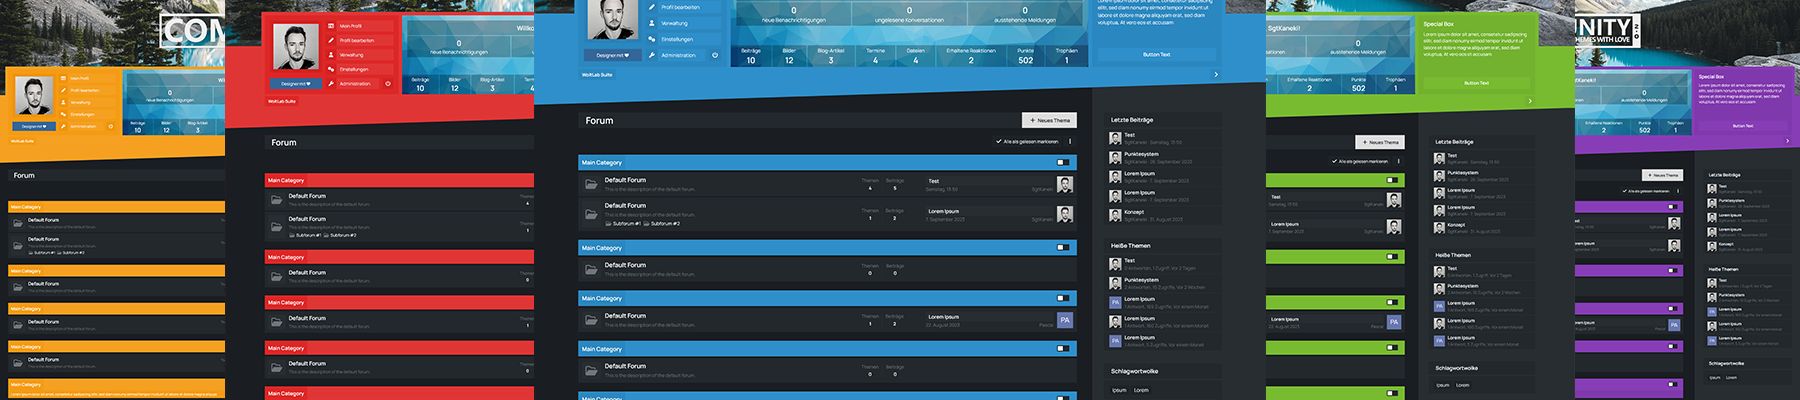This screenshot has height=400, width=1800.
Task: Click the power logout icon in the blue panel
Action: point(715,55)
